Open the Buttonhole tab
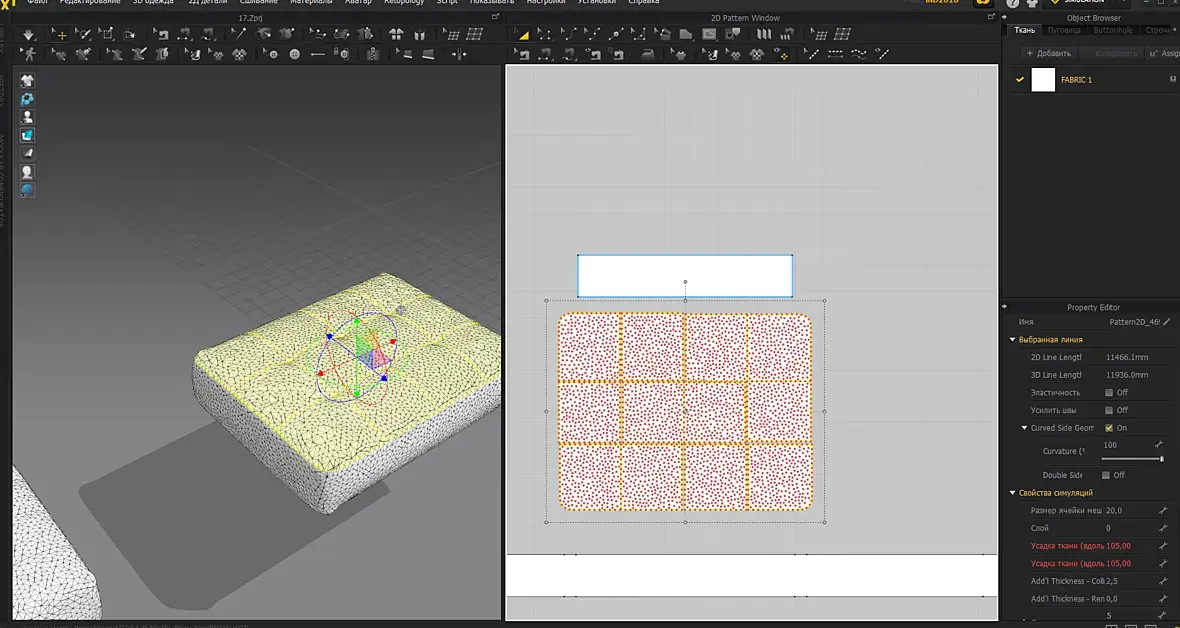This screenshot has height=628, width=1180. (1112, 30)
